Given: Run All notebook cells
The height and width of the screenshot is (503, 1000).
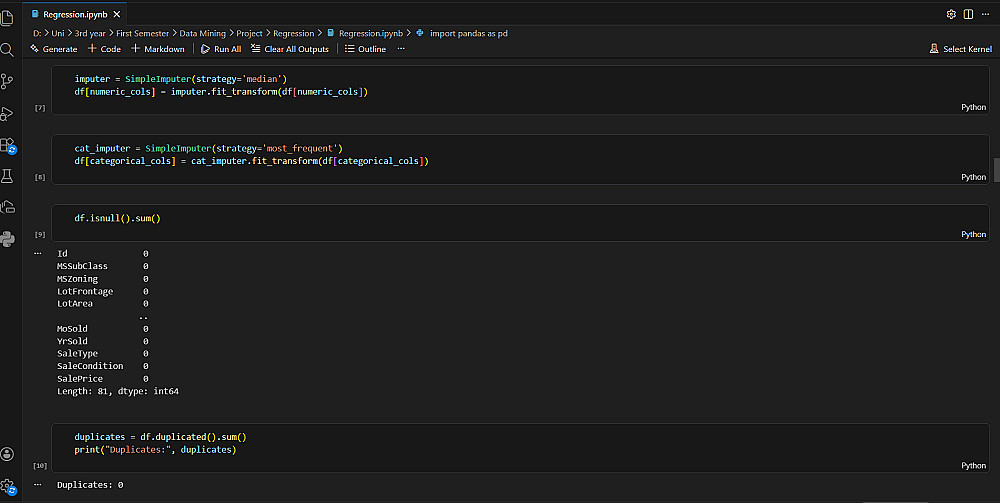Looking at the screenshot, I should 221,49.
